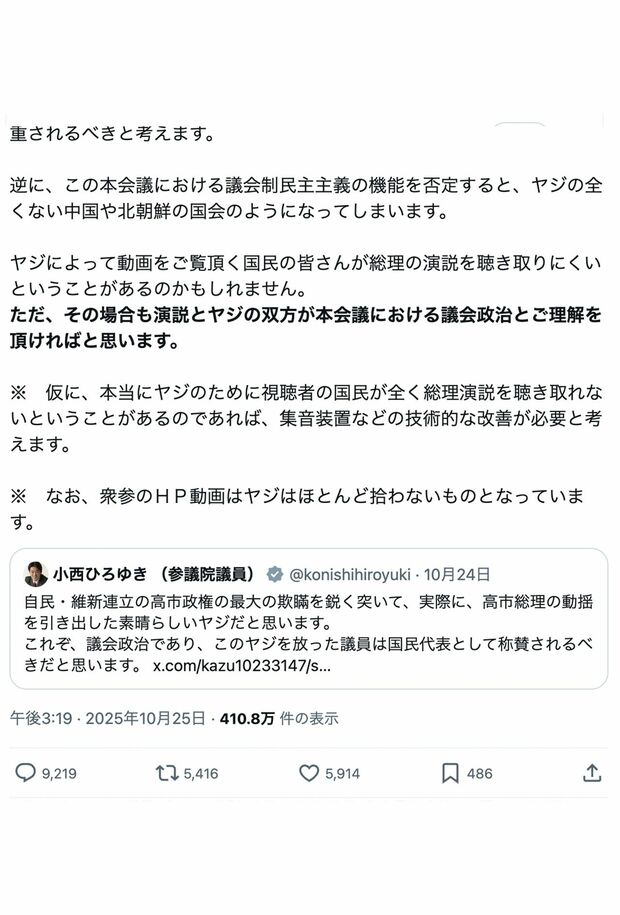Click the blue verified badge beside 小西ひろゆき
The image size is (620, 915).
(272, 574)
